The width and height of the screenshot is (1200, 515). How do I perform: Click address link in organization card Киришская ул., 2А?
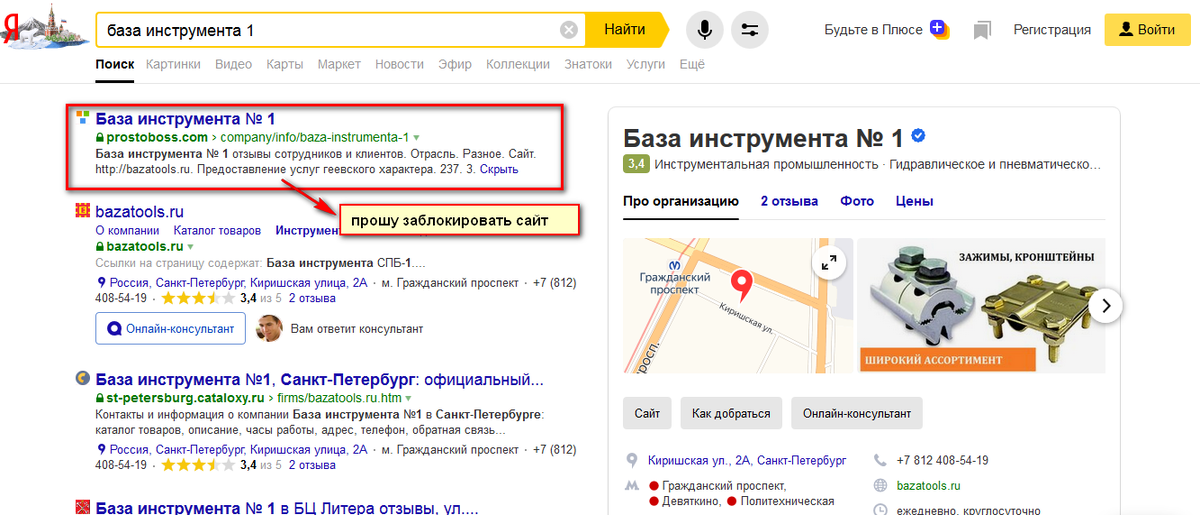click(747, 461)
